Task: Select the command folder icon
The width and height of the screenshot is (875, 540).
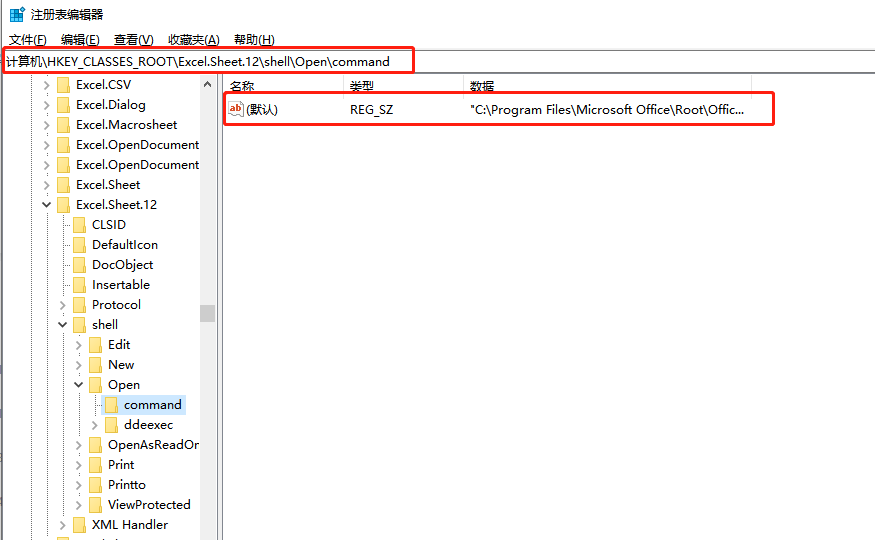Action: coord(112,405)
